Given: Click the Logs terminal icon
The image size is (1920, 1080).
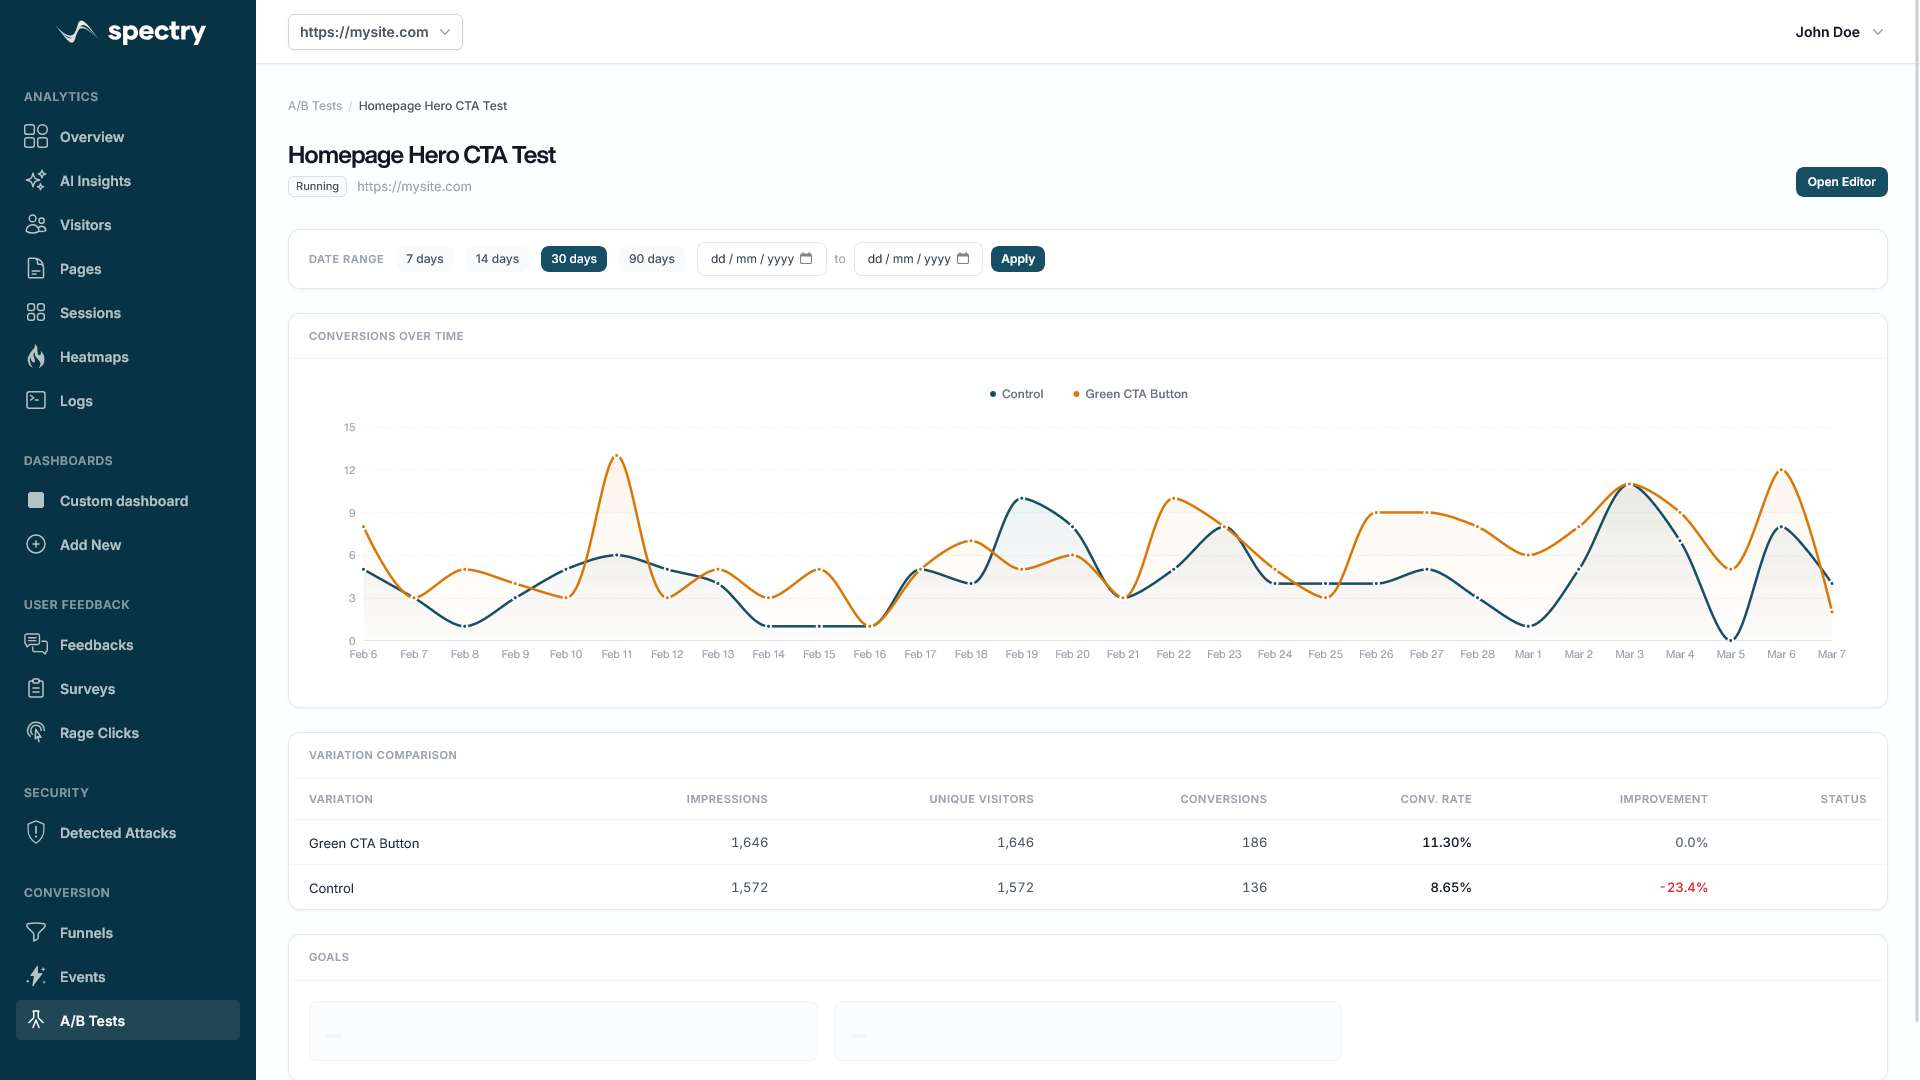Looking at the screenshot, I should pos(36,401).
